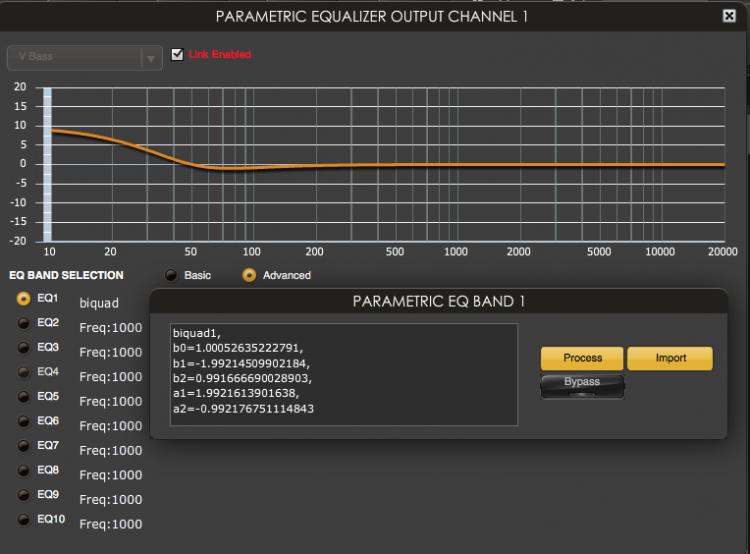Select the EQ4 band

coord(23,372)
